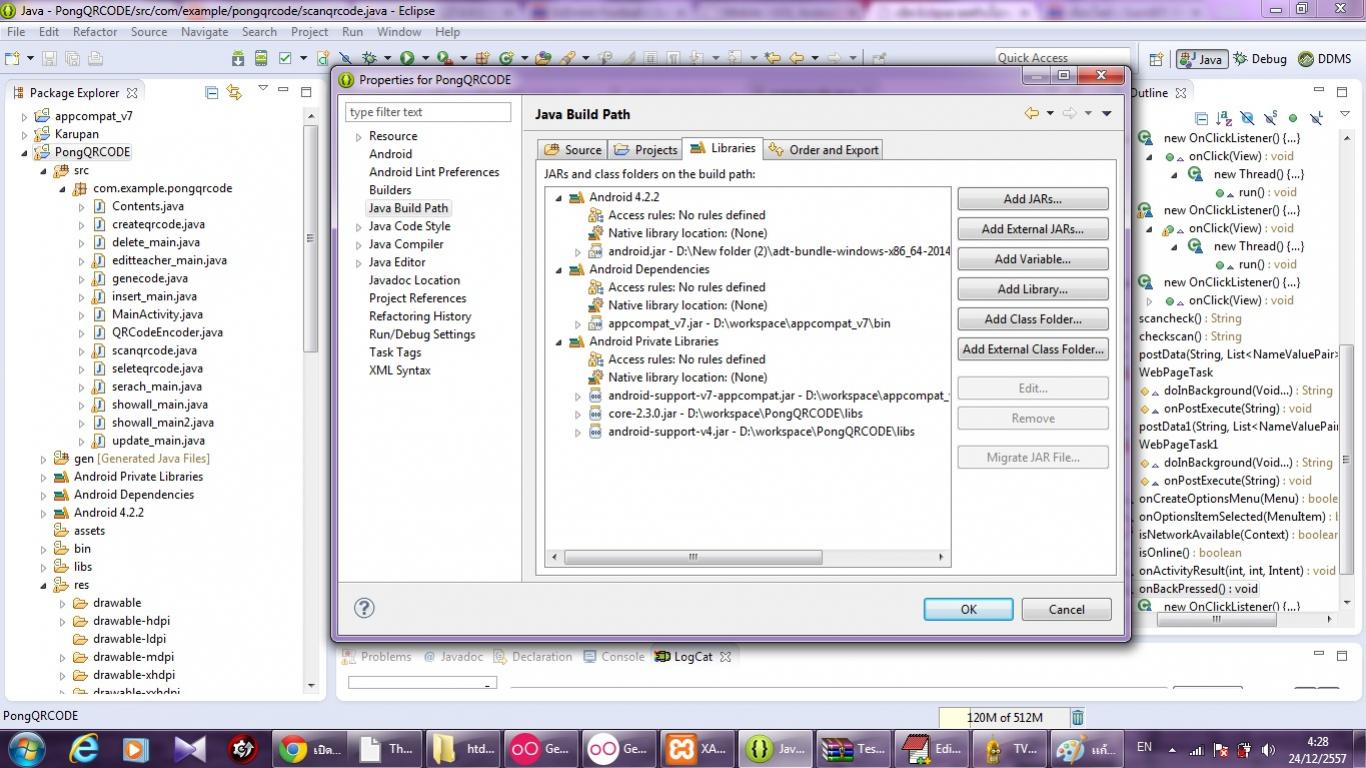Open the Source tab
Viewport: 1366px width, 768px height.
click(573, 150)
